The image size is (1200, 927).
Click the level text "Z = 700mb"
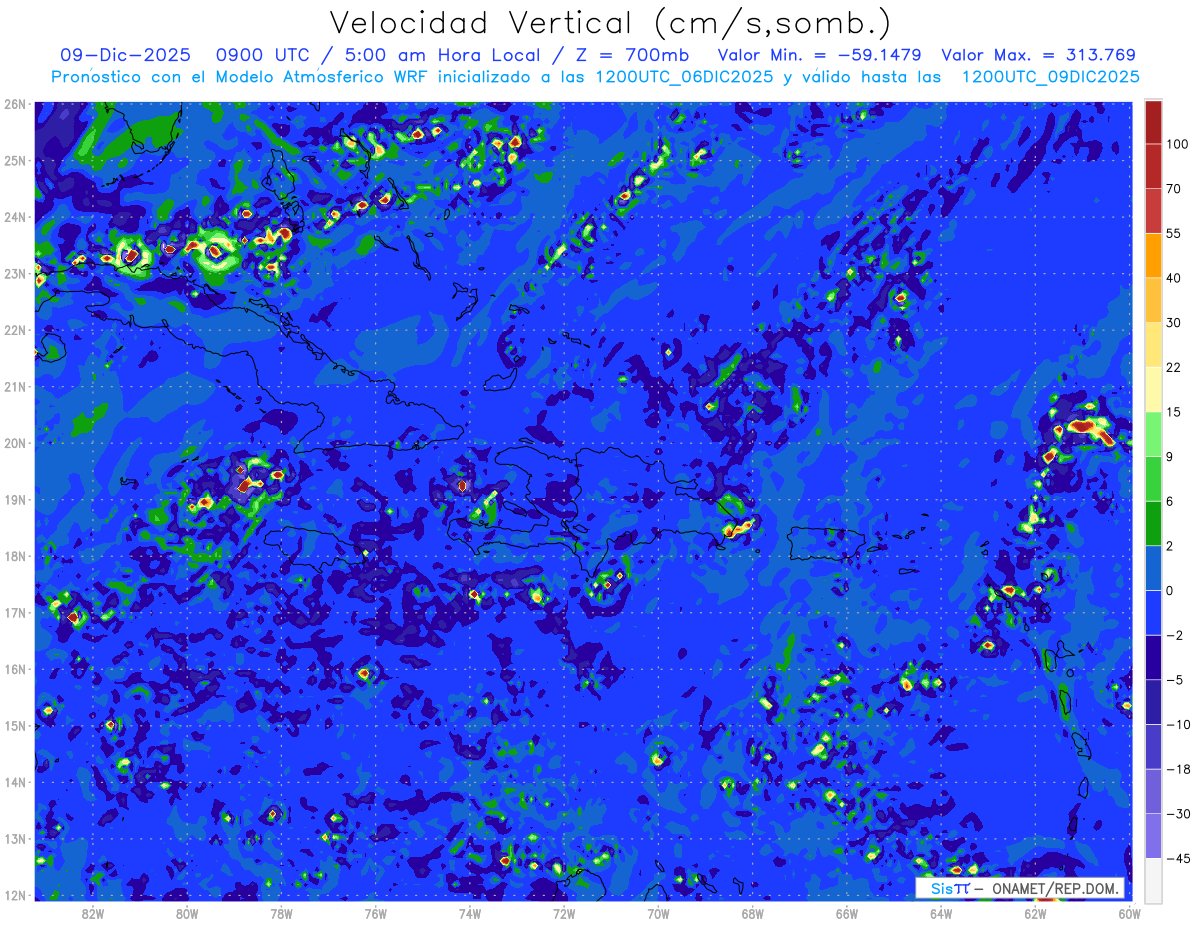tap(633, 55)
